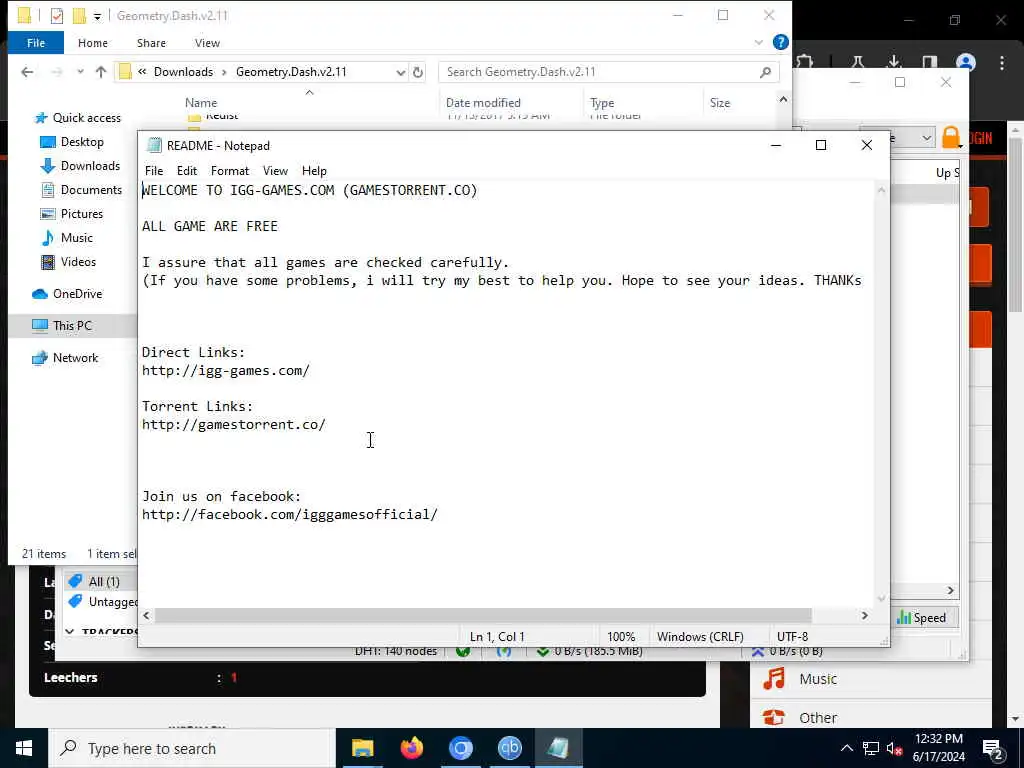1024x768 pixels.
Task: Open recent locations dropdown in Explorer navigation
Action: coord(80,72)
